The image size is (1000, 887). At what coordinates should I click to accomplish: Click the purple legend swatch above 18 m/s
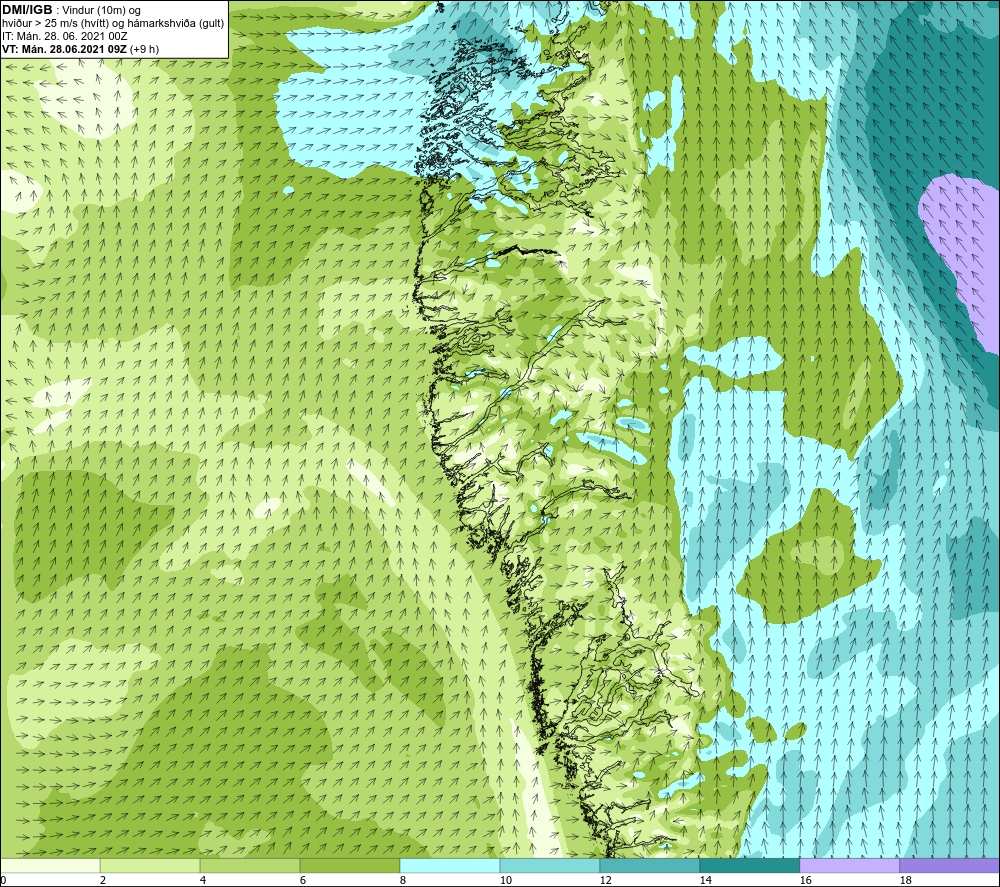click(949, 866)
